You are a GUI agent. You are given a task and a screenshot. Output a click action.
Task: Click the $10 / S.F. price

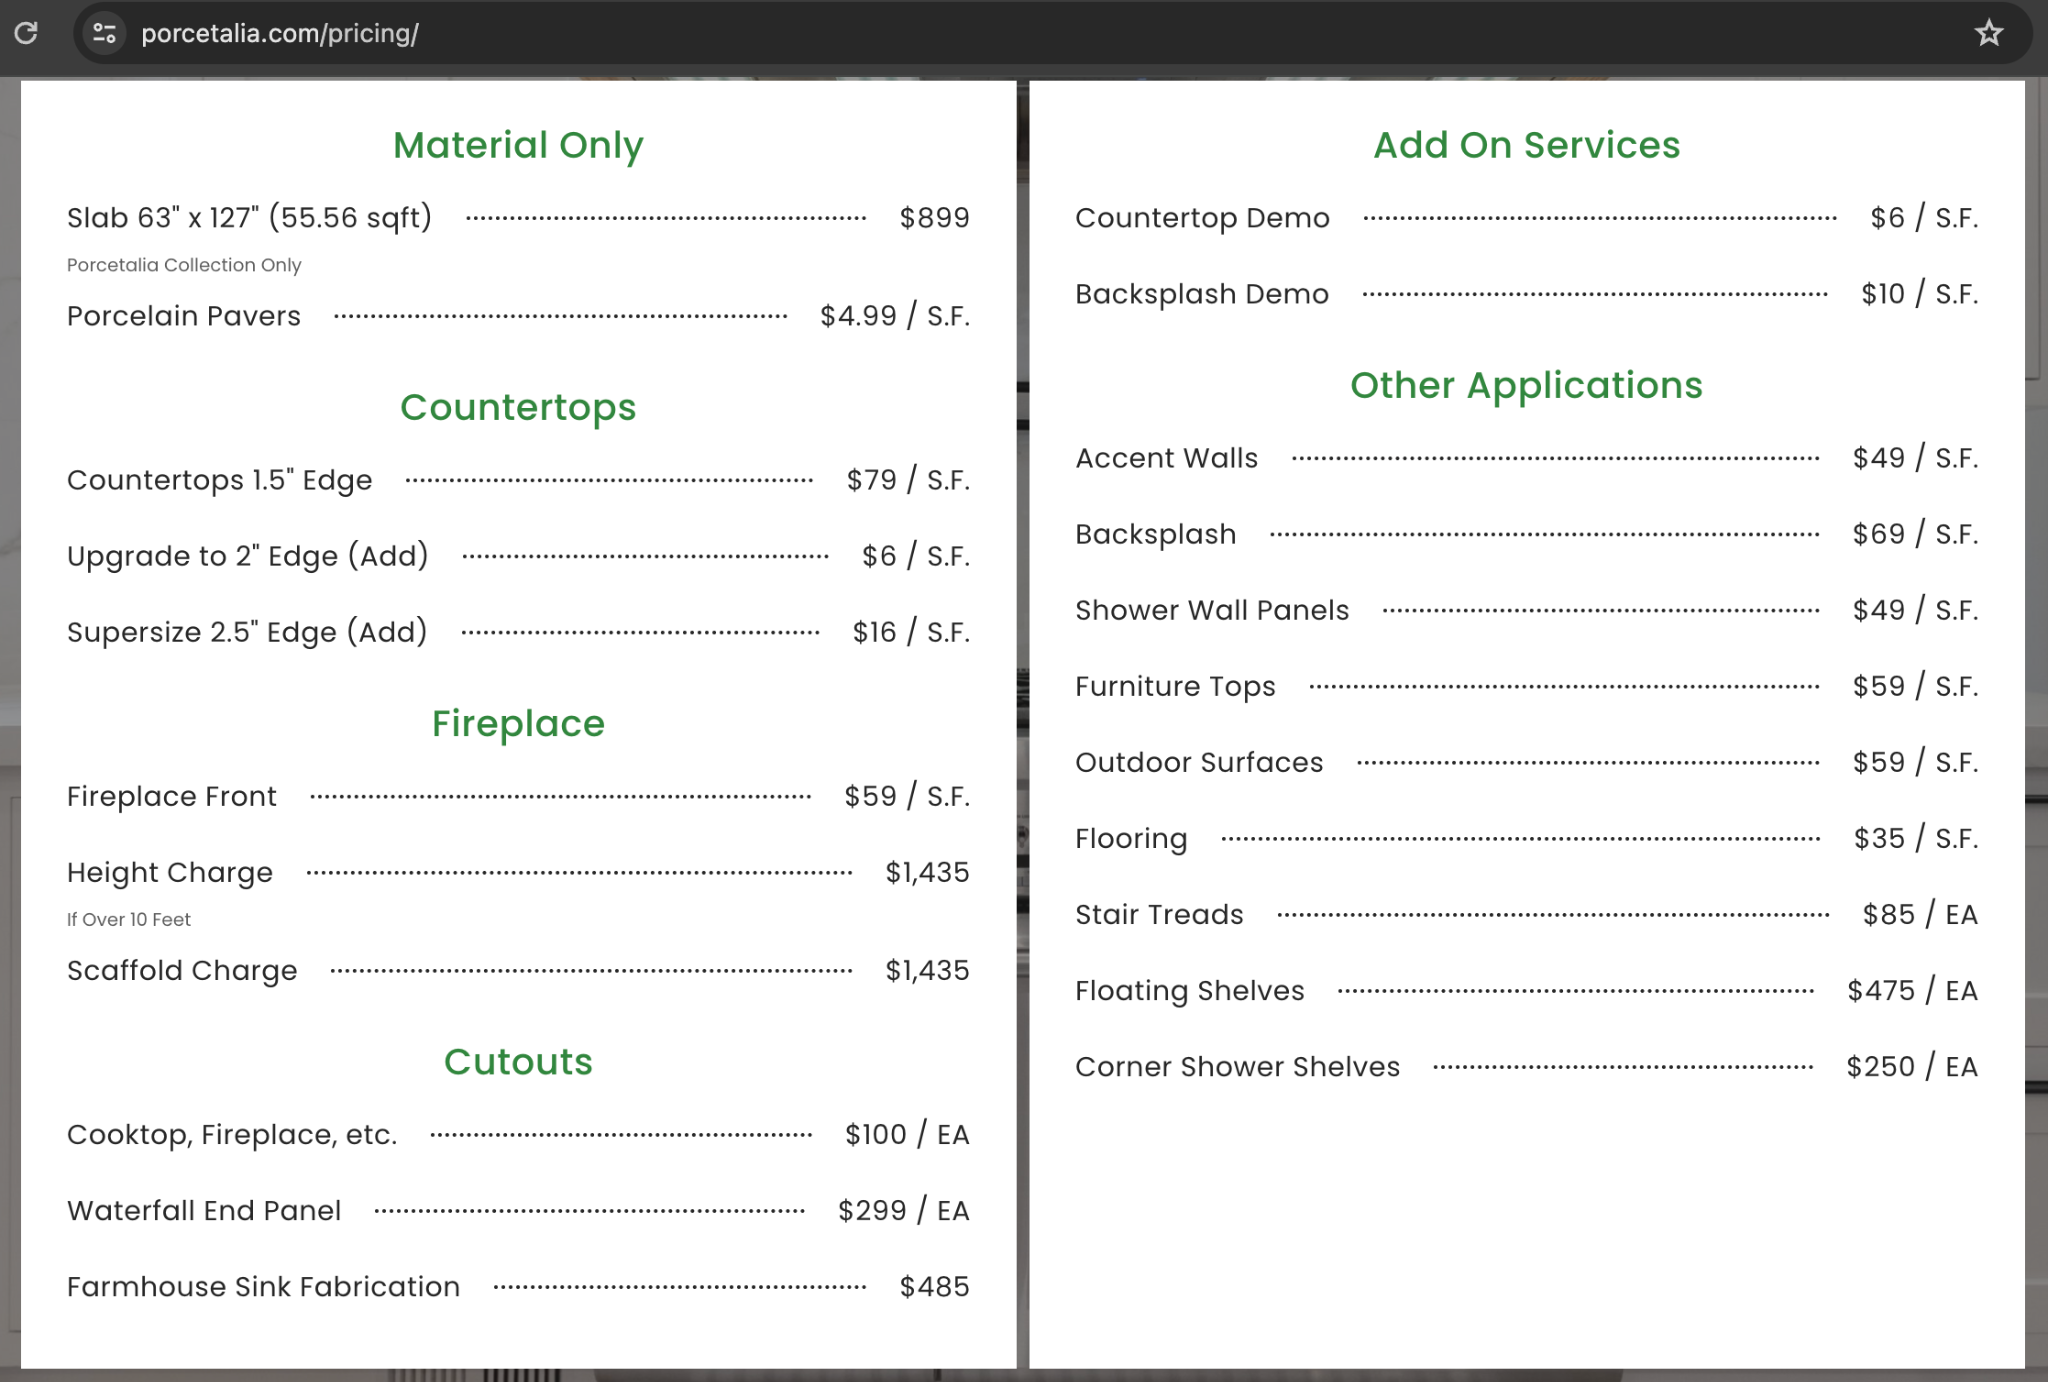pyautogui.click(x=1919, y=294)
